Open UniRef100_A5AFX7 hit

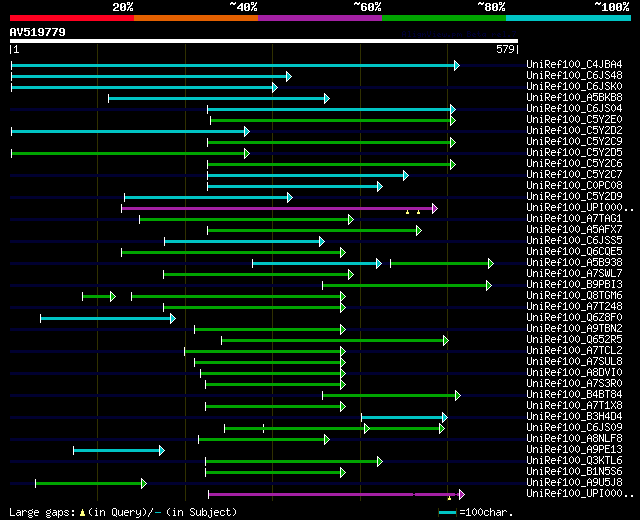574,230
